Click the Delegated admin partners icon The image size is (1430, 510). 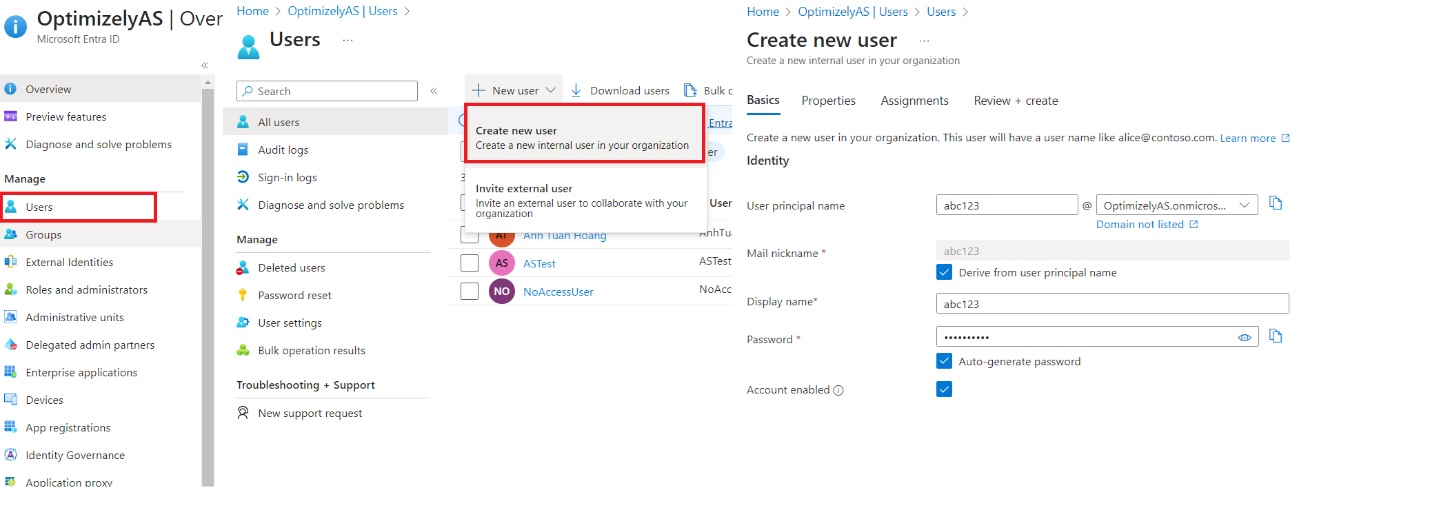(x=11, y=345)
